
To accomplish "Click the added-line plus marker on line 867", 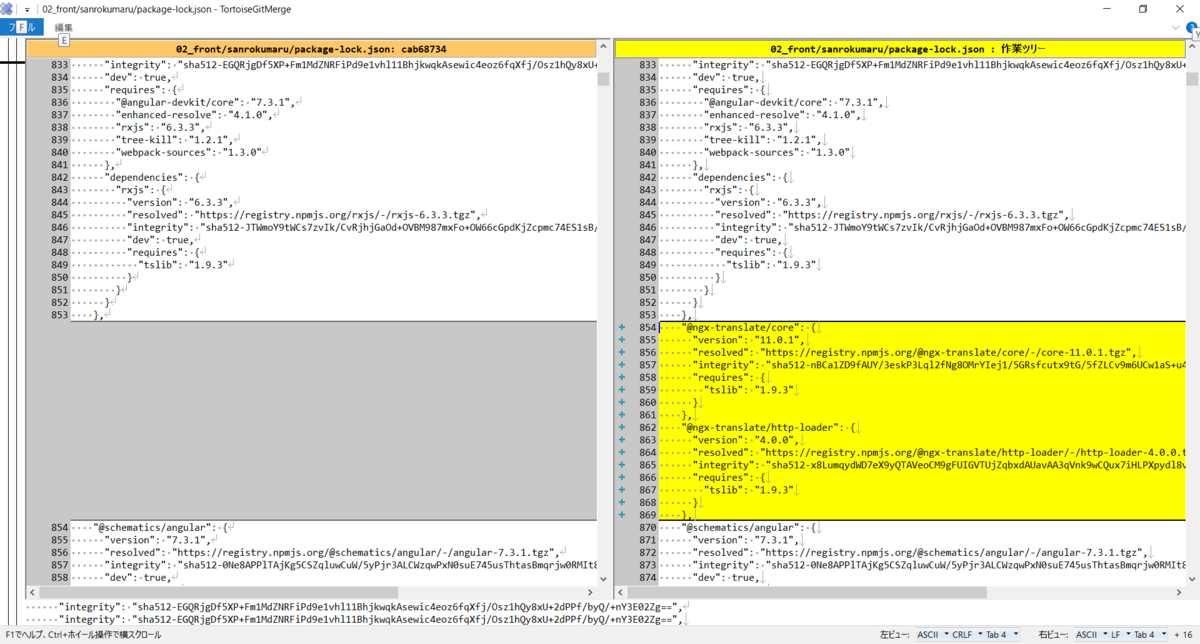I will click(x=621, y=490).
